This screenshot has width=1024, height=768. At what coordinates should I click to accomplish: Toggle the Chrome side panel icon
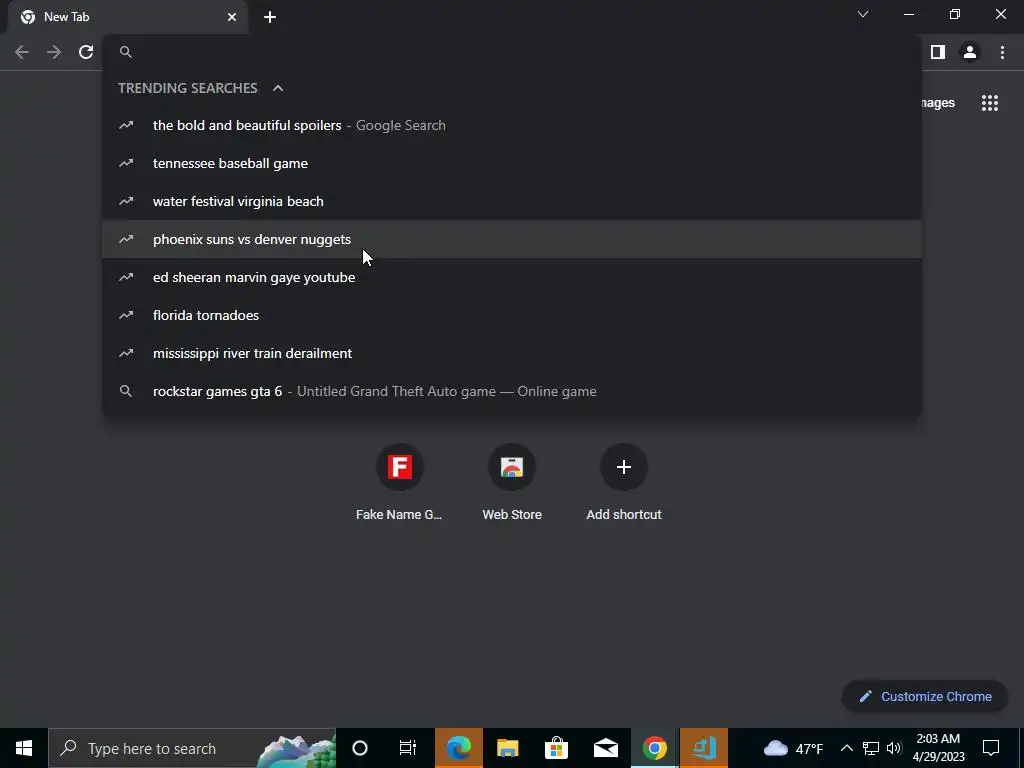[938, 52]
